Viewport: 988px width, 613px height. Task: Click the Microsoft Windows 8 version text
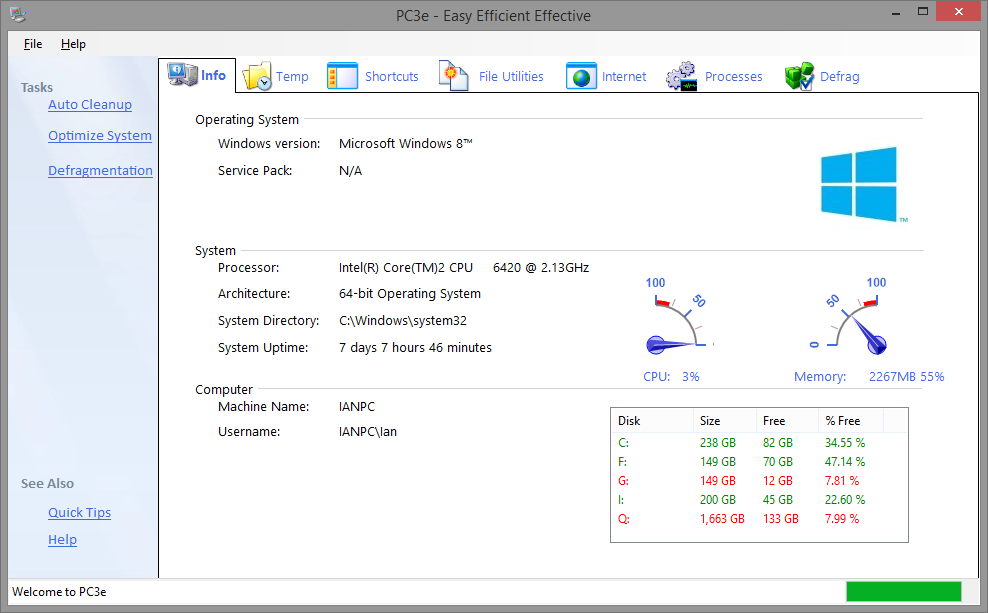click(x=406, y=144)
